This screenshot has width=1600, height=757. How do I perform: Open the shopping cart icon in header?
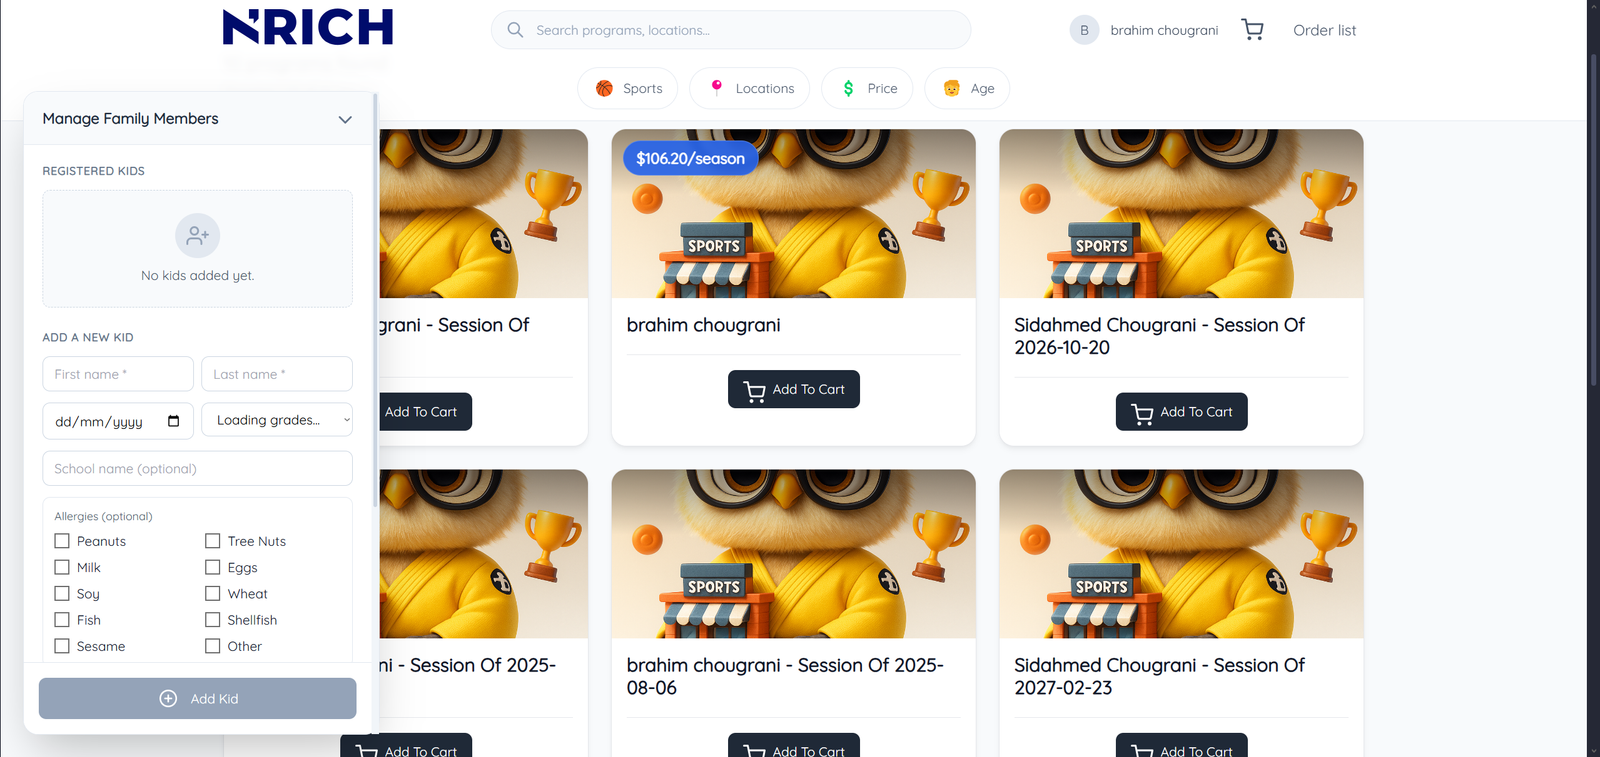click(x=1252, y=30)
